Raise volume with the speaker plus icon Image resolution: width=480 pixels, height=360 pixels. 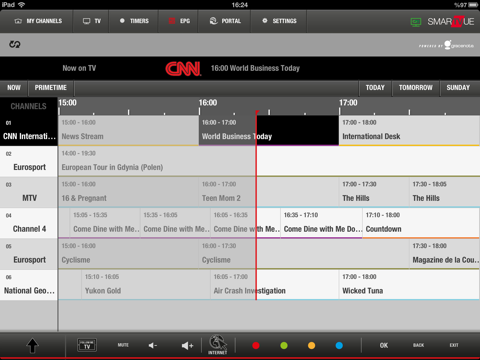click(x=187, y=346)
